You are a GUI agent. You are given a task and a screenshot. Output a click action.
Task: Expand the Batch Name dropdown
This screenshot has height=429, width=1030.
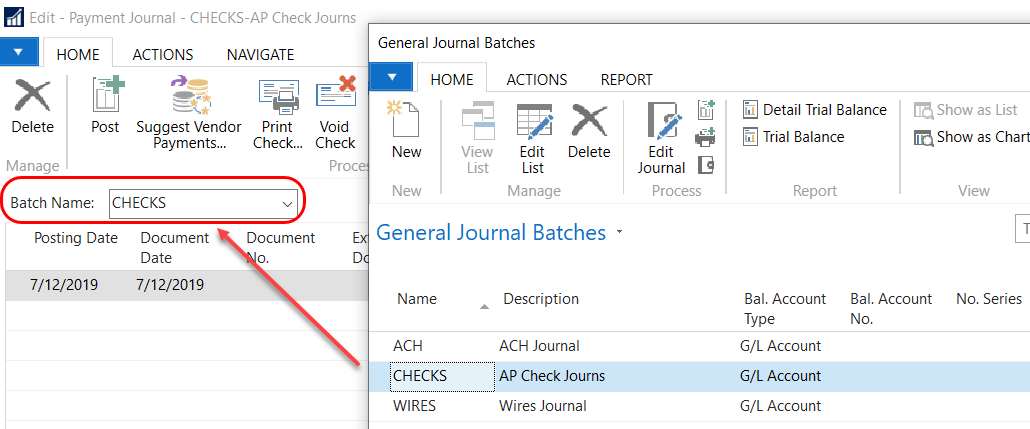pyautogui.click(x=287, y=203)
